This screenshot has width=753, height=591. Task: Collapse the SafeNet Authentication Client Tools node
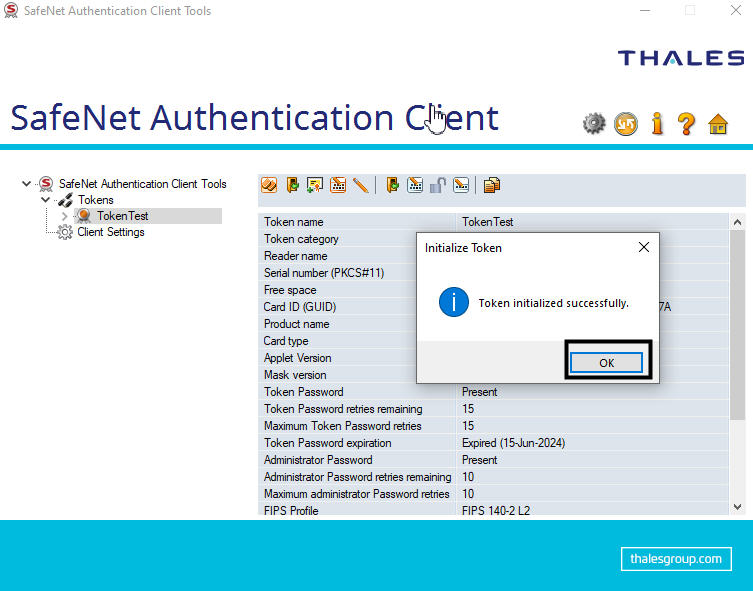point(27,184)
